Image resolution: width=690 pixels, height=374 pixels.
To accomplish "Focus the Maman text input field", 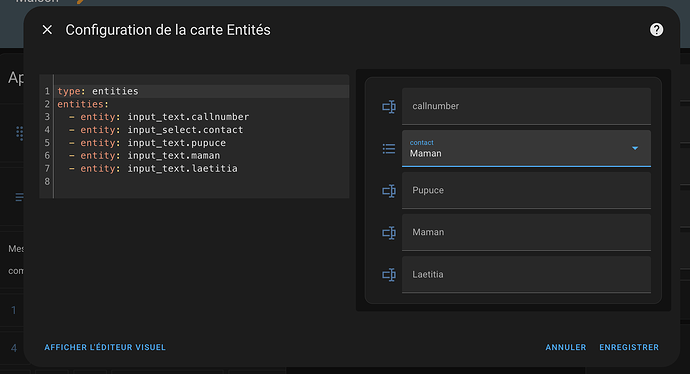I will tap(526, 233).
